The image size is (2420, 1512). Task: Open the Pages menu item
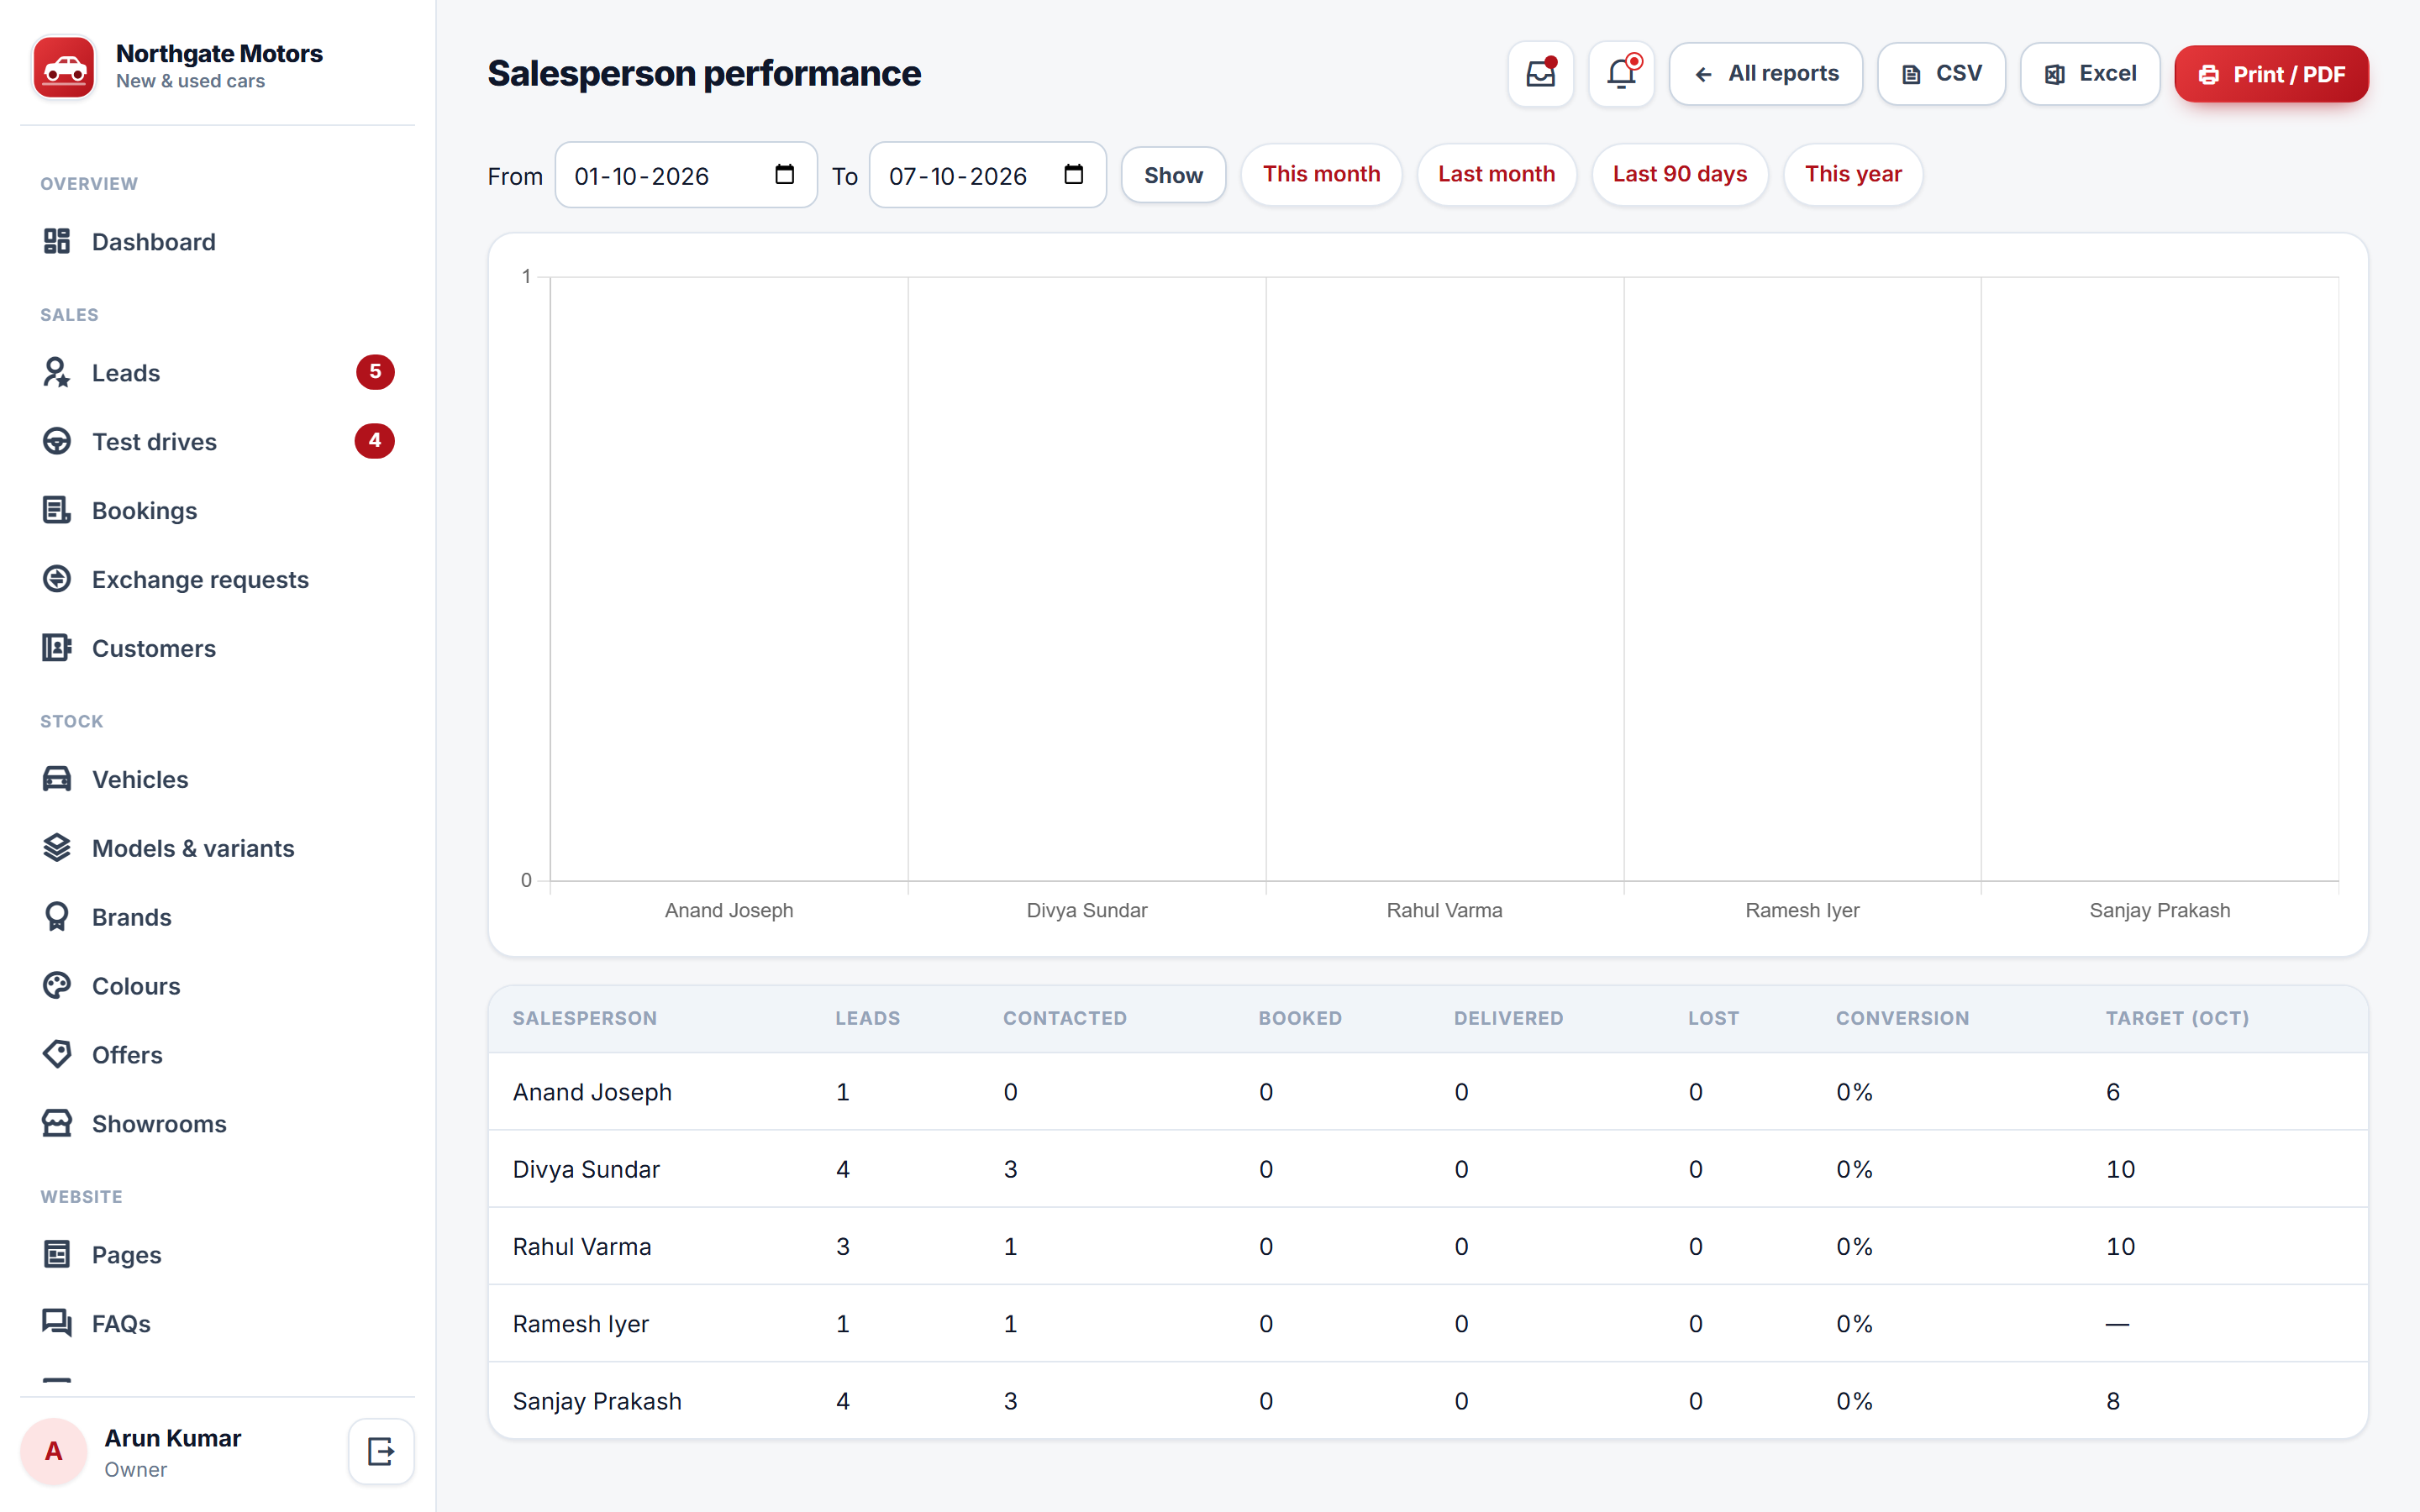(217, 1254)
